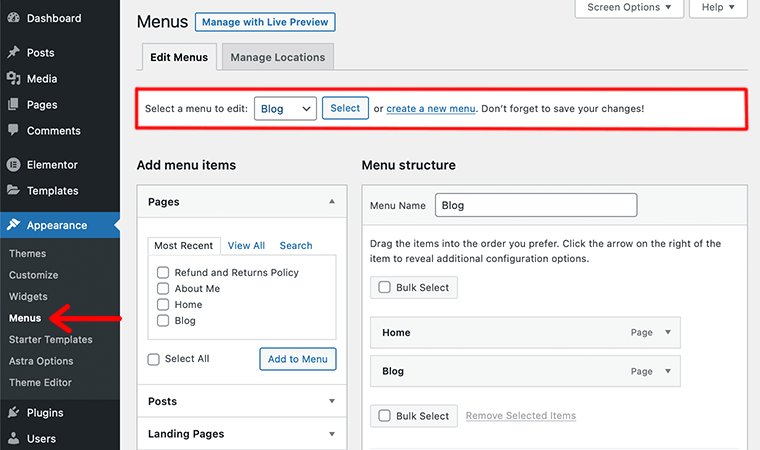Toggle the Bulk Select next to Remove Selected Items
The width and height of the screenshot is (760, 450).
click(384, 416)
